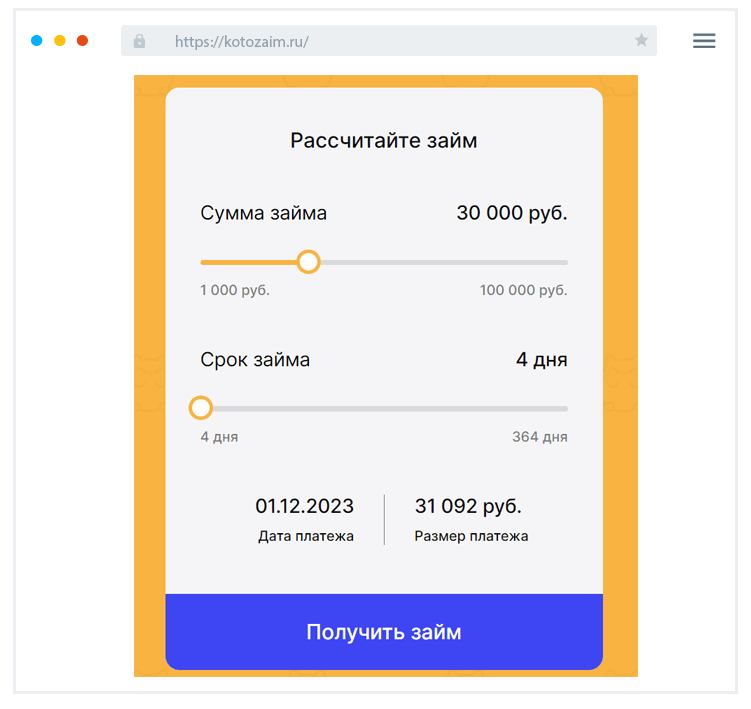Click the "Срок займа" label
Viewport: 751px width, 709px height.
coord(255,360)
